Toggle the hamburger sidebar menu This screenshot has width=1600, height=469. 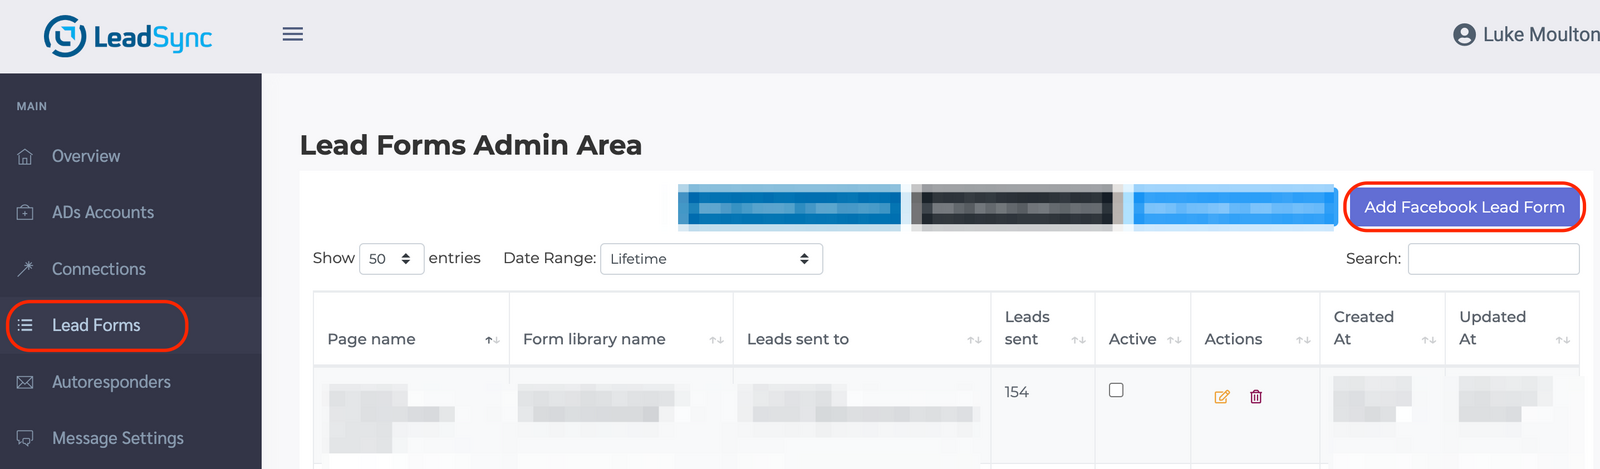[293, 34]
